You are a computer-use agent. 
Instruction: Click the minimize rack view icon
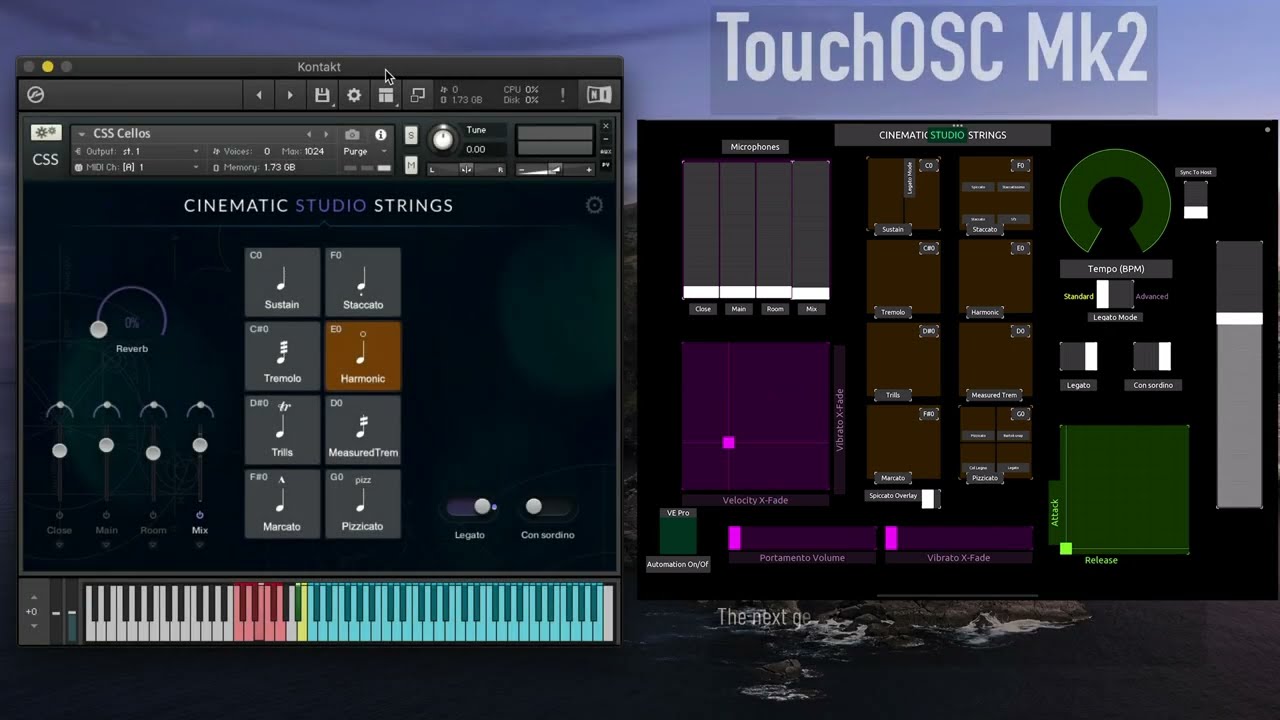point(418,95)
